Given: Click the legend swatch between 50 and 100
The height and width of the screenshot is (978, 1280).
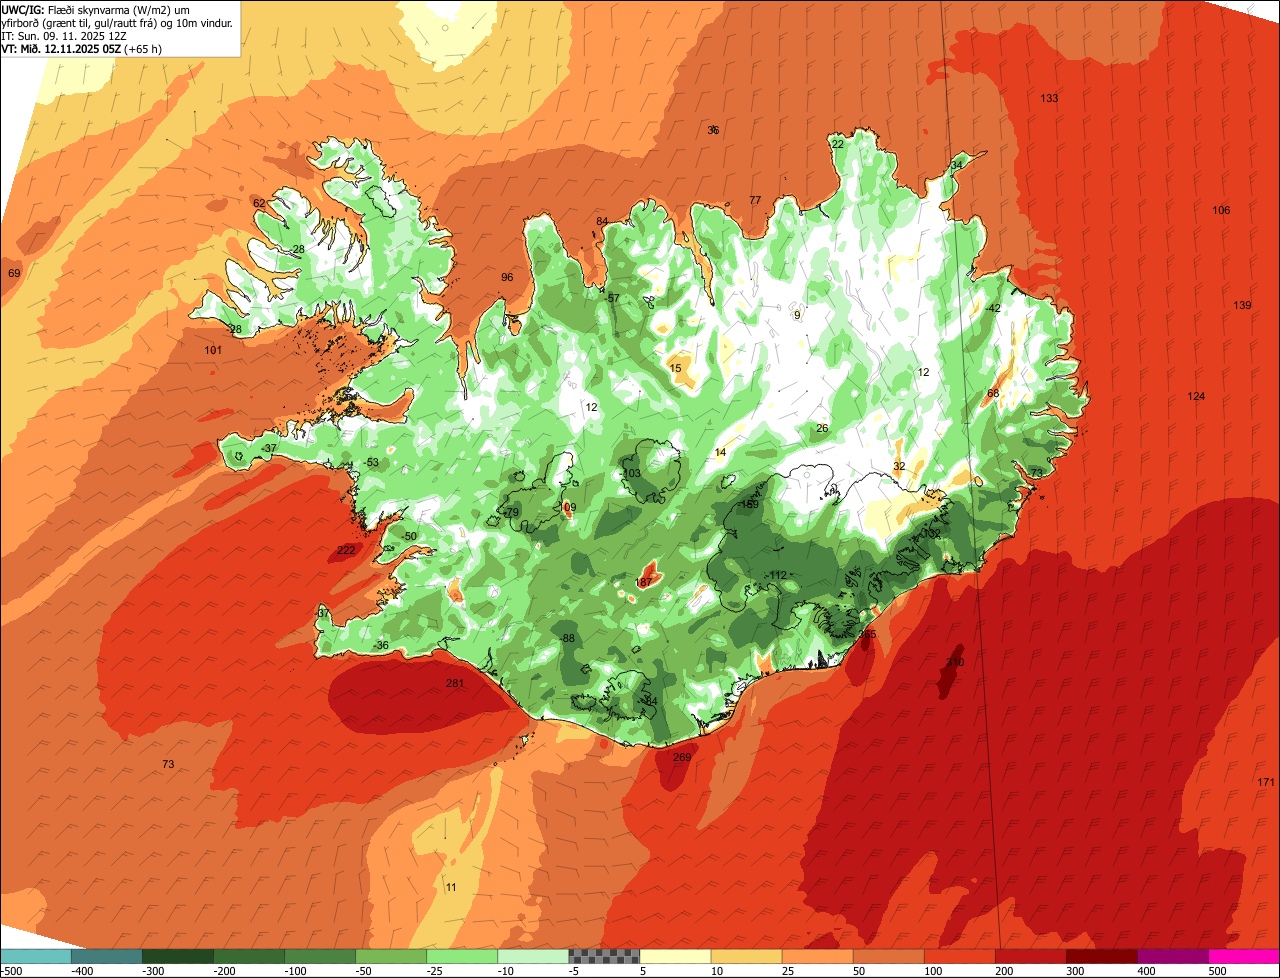Looking at the screenshot, I should coord(887,956).
